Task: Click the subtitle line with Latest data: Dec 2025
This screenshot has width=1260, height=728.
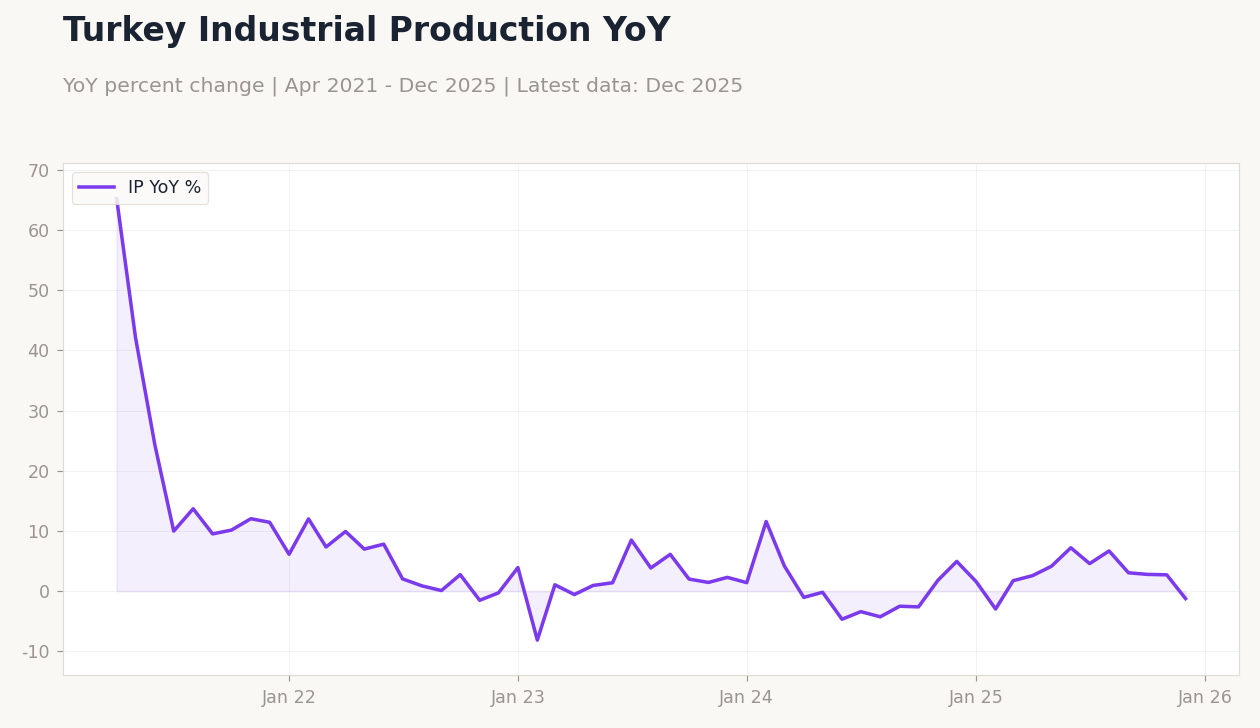Action: pyautogui.click(x=402, y=87)
